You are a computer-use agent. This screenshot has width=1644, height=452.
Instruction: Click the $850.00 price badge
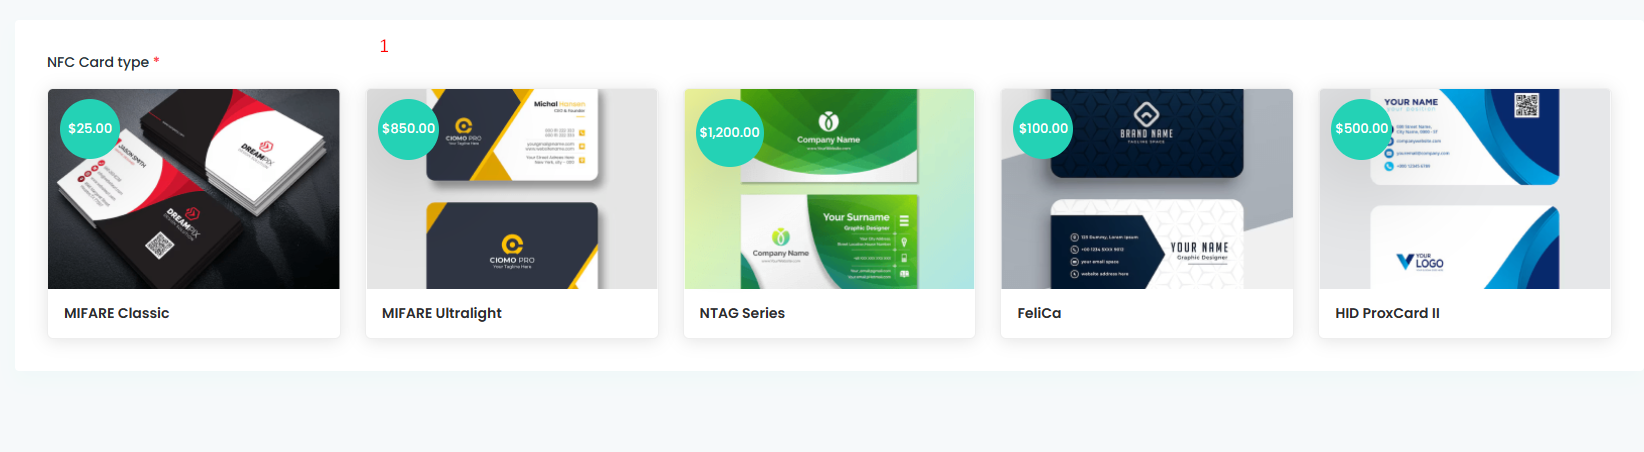pyautogui.click(x=408, y=128)
